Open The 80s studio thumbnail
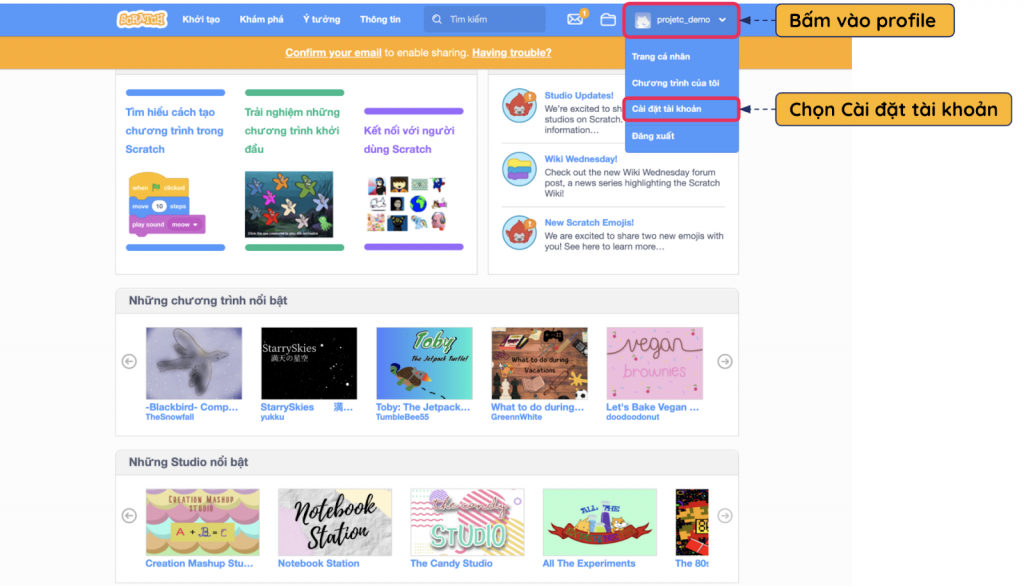The width and height of the screenshot is (1024, 587). click(692, 522)
